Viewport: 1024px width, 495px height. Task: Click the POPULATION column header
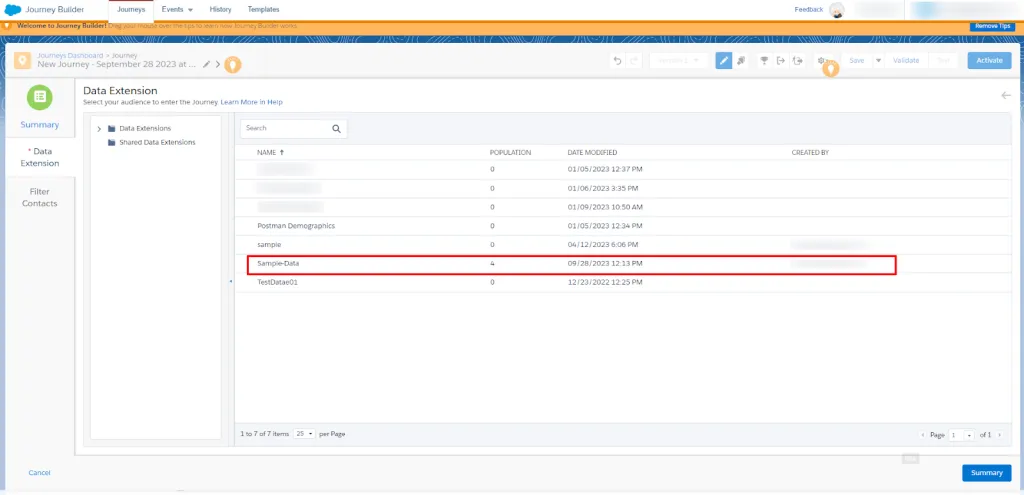point(510,152)
